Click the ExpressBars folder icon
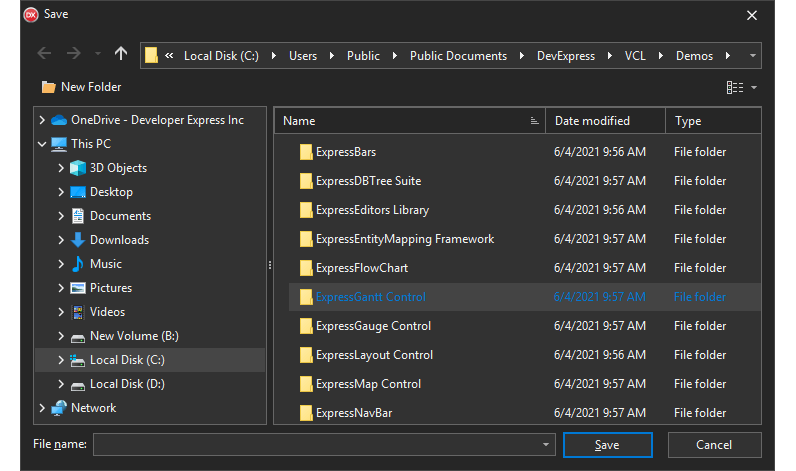This screenshot has width=796, height=471. [x=306, y=152]
